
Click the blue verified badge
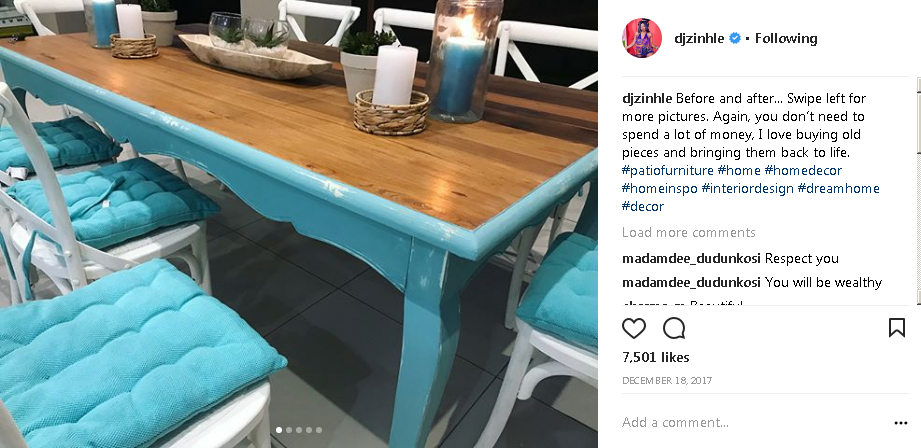[734, 38]
